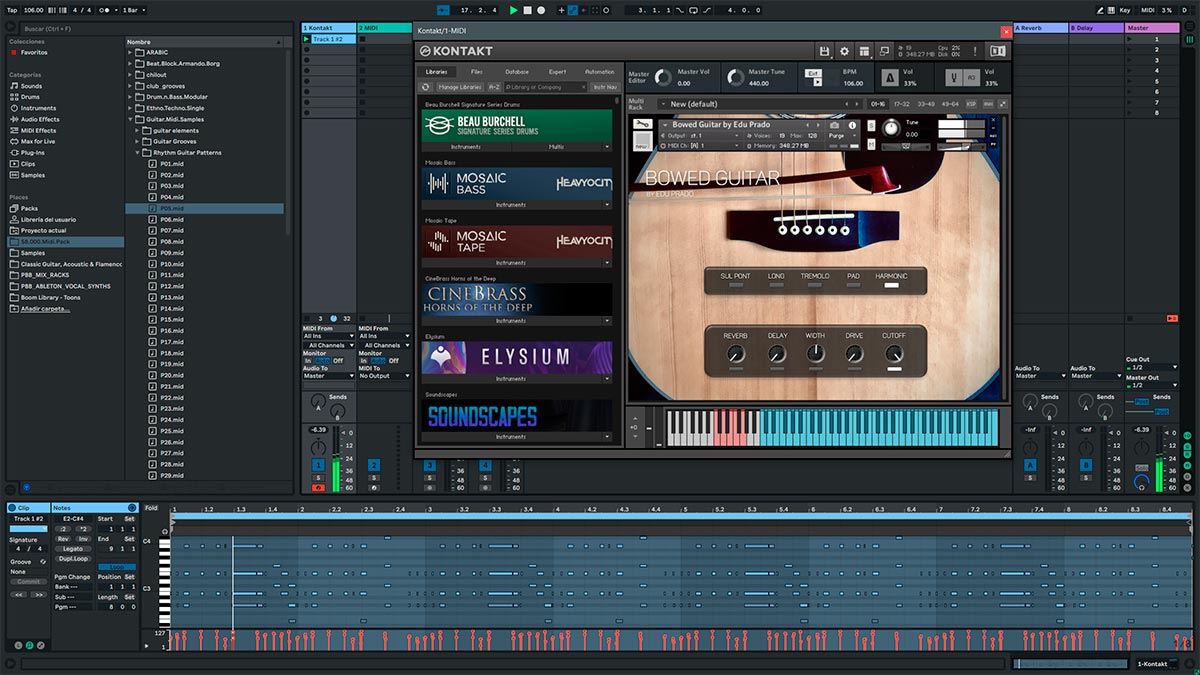Open Kontakt's save/load floppy disk menu
This screenshot has width=1200, height=675.
click(x=824, y=51)
